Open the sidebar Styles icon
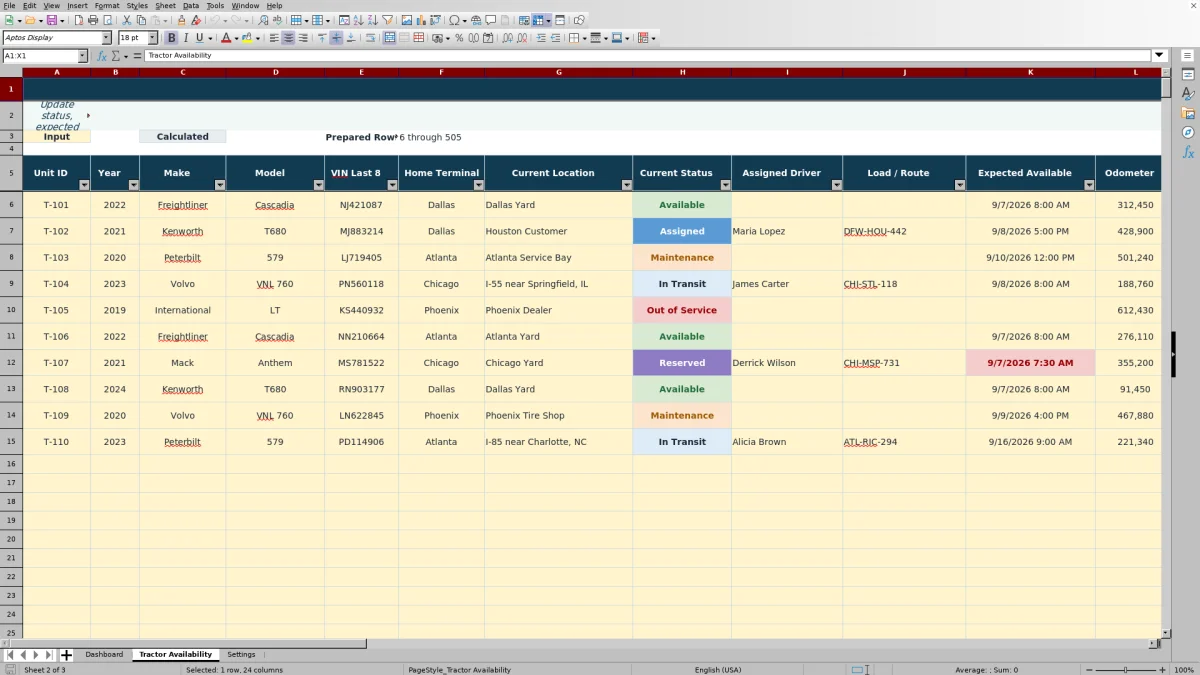This screenshot has height=675, width=1200. (1188, 94)
